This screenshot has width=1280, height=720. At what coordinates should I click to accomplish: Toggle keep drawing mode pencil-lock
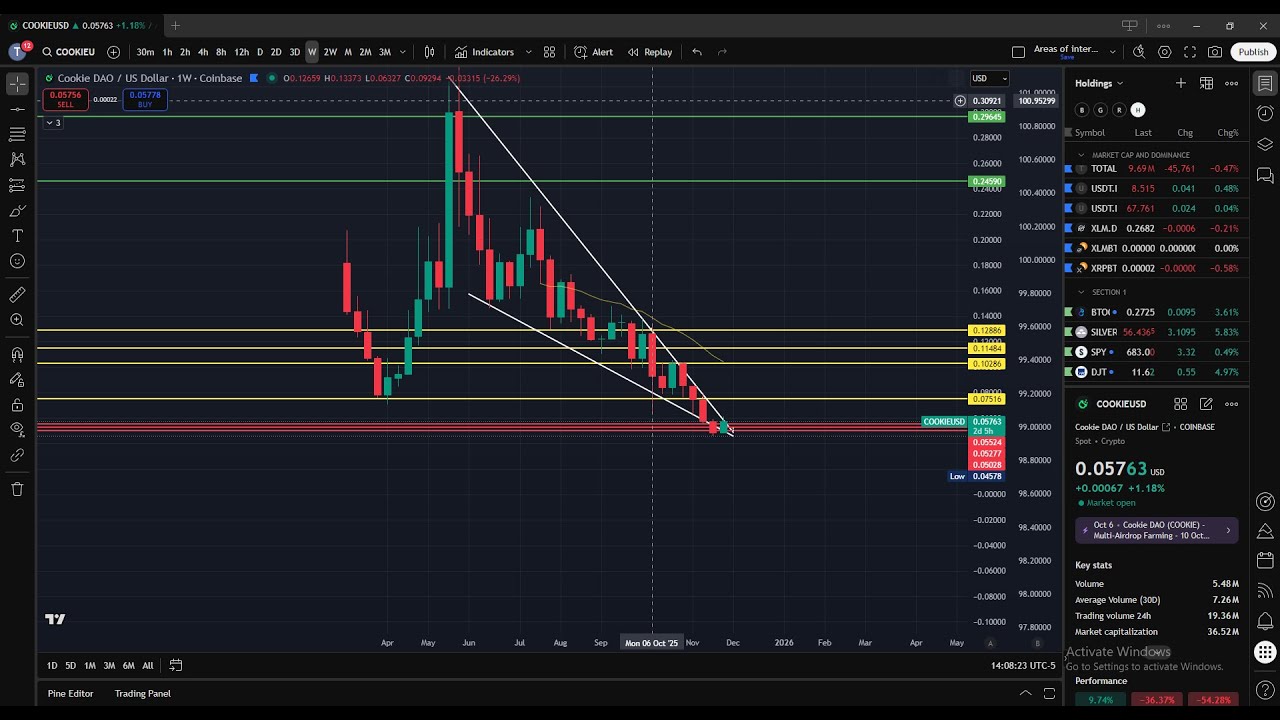17,380
